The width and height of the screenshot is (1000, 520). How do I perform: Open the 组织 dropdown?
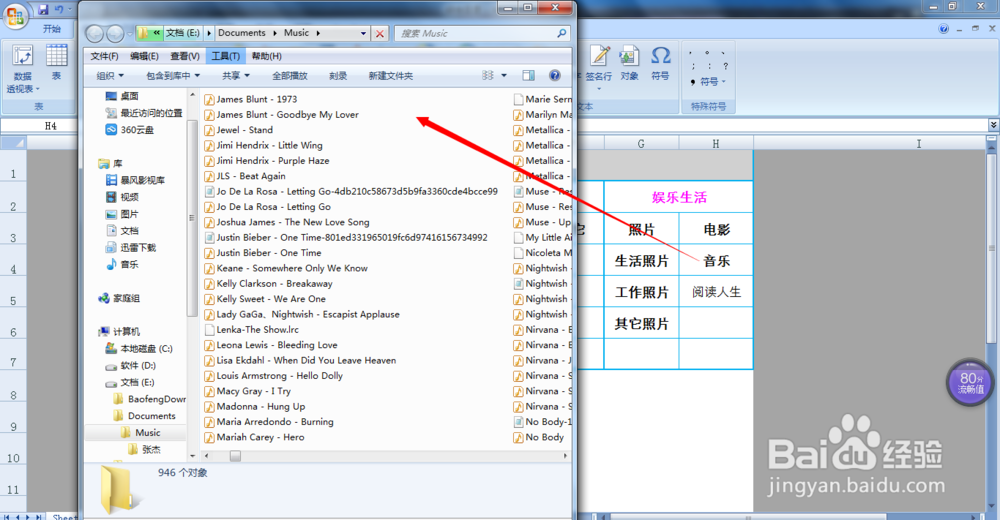coord(110,75)
